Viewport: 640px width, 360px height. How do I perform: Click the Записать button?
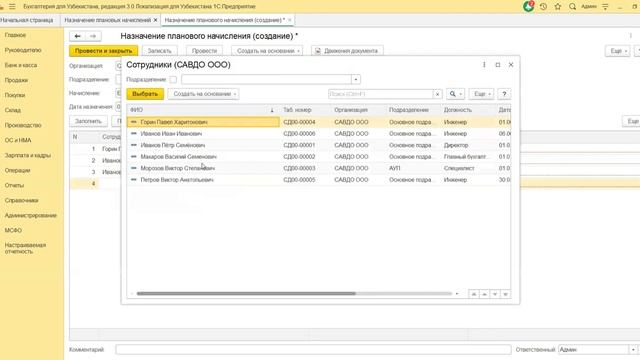(x=160, y=51)
